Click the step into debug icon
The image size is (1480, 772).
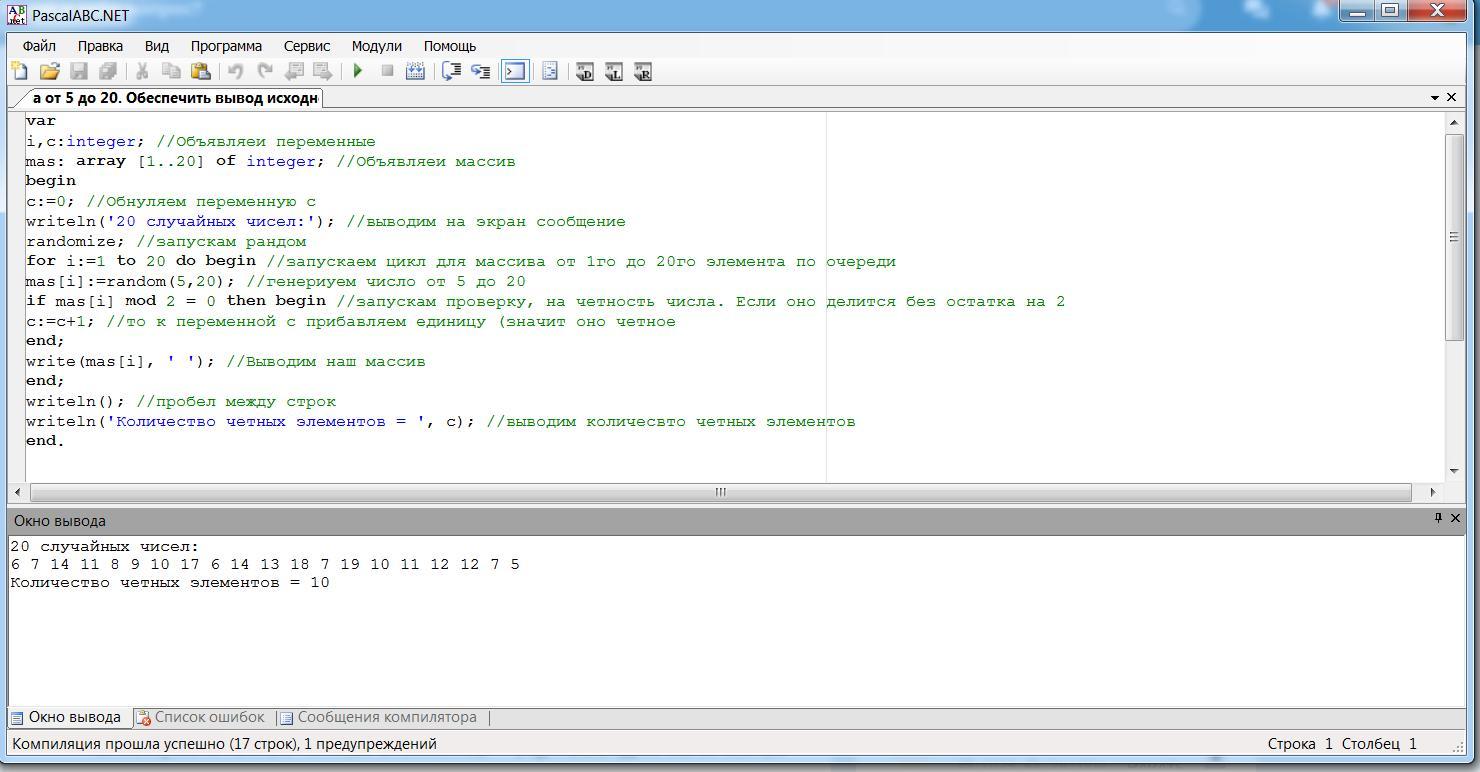tap(480, 71)
